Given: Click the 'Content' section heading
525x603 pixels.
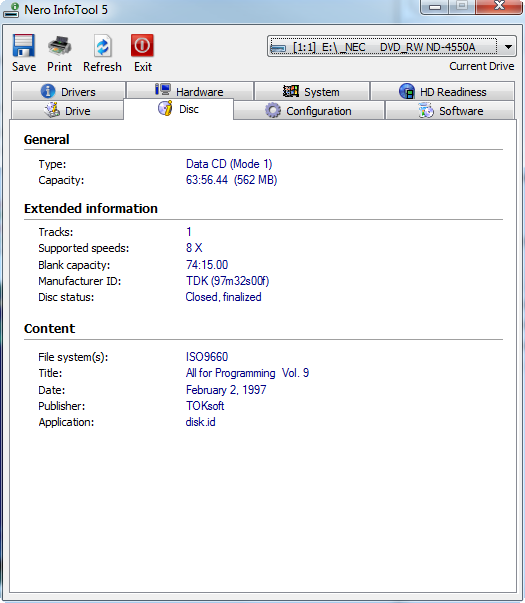Looking at the screenshot, I should (x=49, y=328).
